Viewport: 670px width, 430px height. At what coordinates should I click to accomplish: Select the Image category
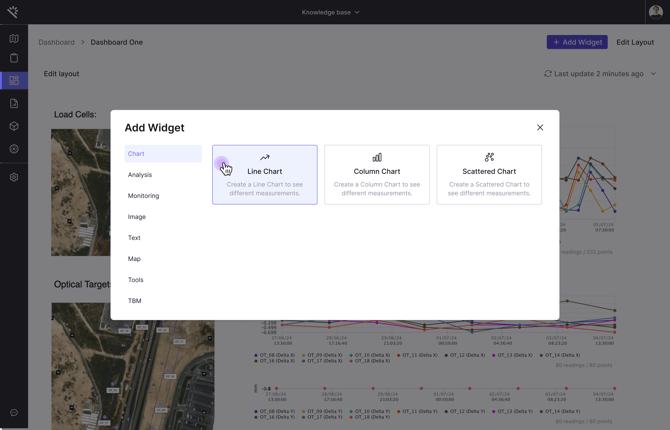pos(163,217)
